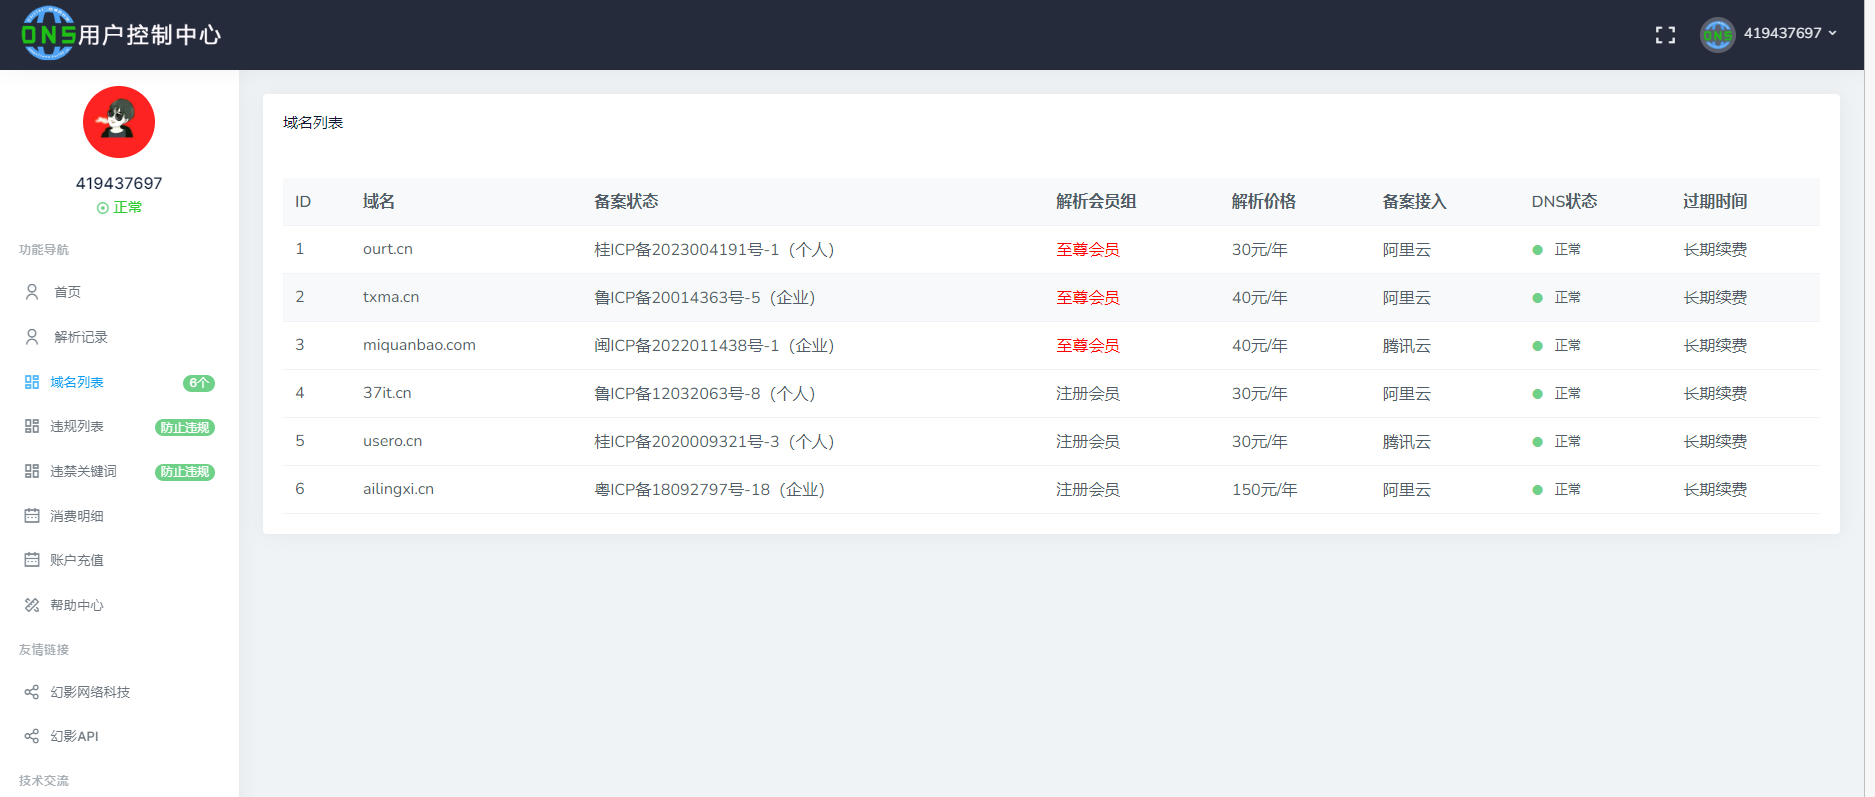1875x797 pixels.
Task: Click 长期续费 for the ailingxi.cn row
Action: (1715, 490)
